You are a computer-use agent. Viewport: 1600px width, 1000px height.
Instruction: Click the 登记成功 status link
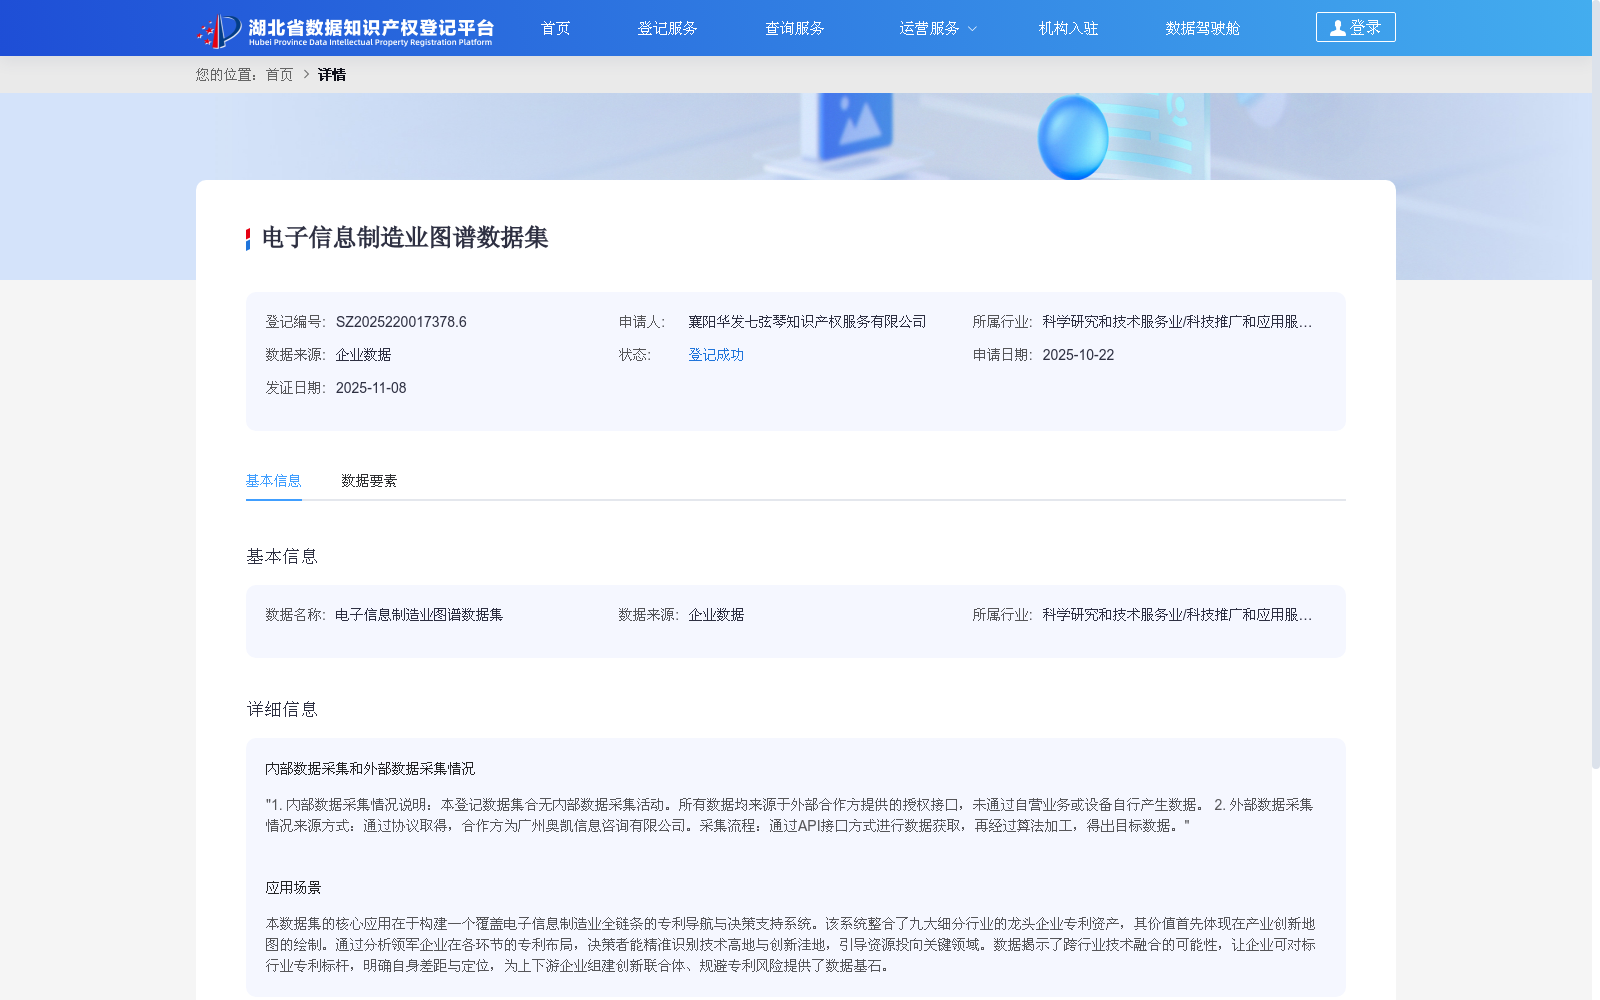coord(714,355)
